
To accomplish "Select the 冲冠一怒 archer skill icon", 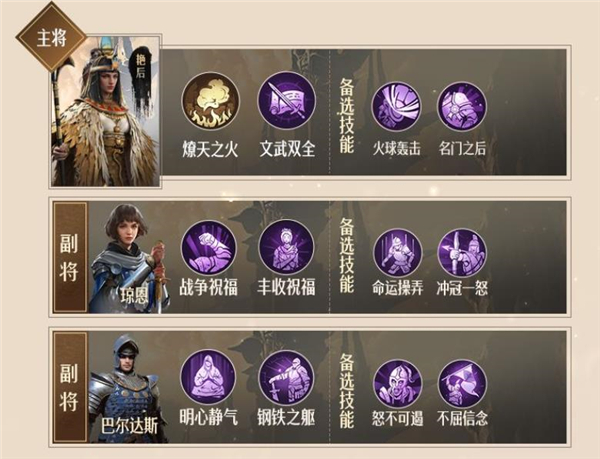I will pos(462,253).
